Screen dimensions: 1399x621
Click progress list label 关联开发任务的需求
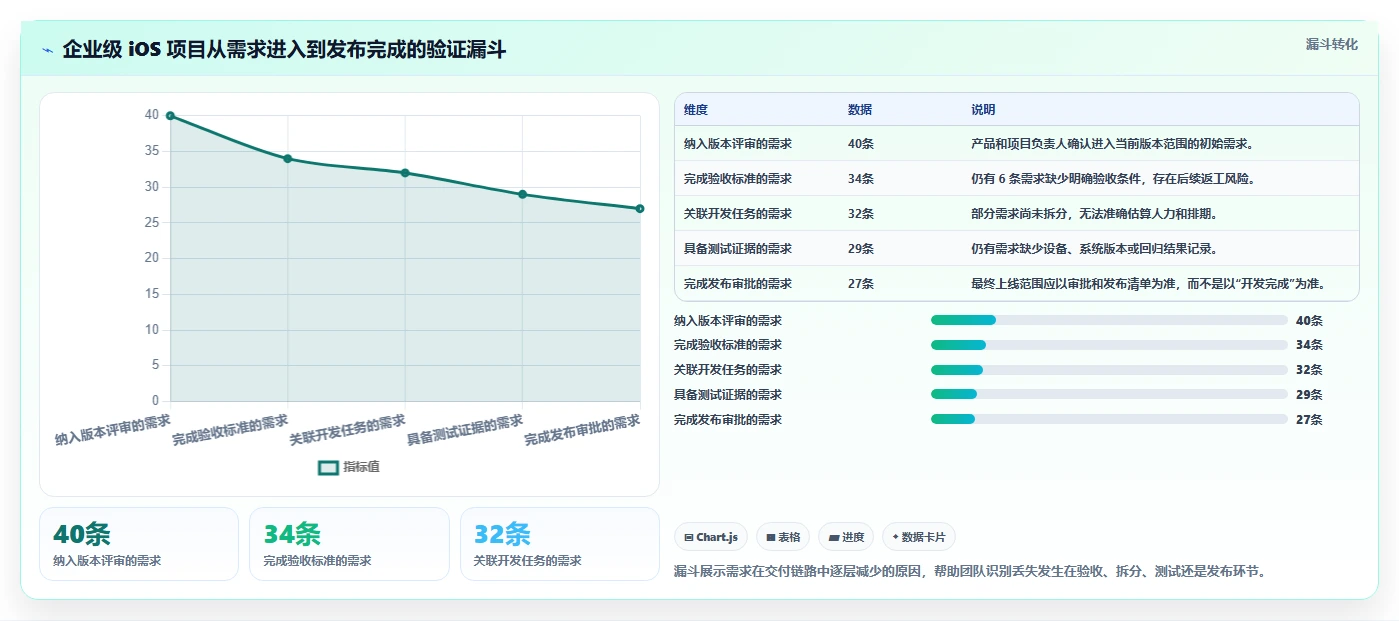(x=728, y=370)
